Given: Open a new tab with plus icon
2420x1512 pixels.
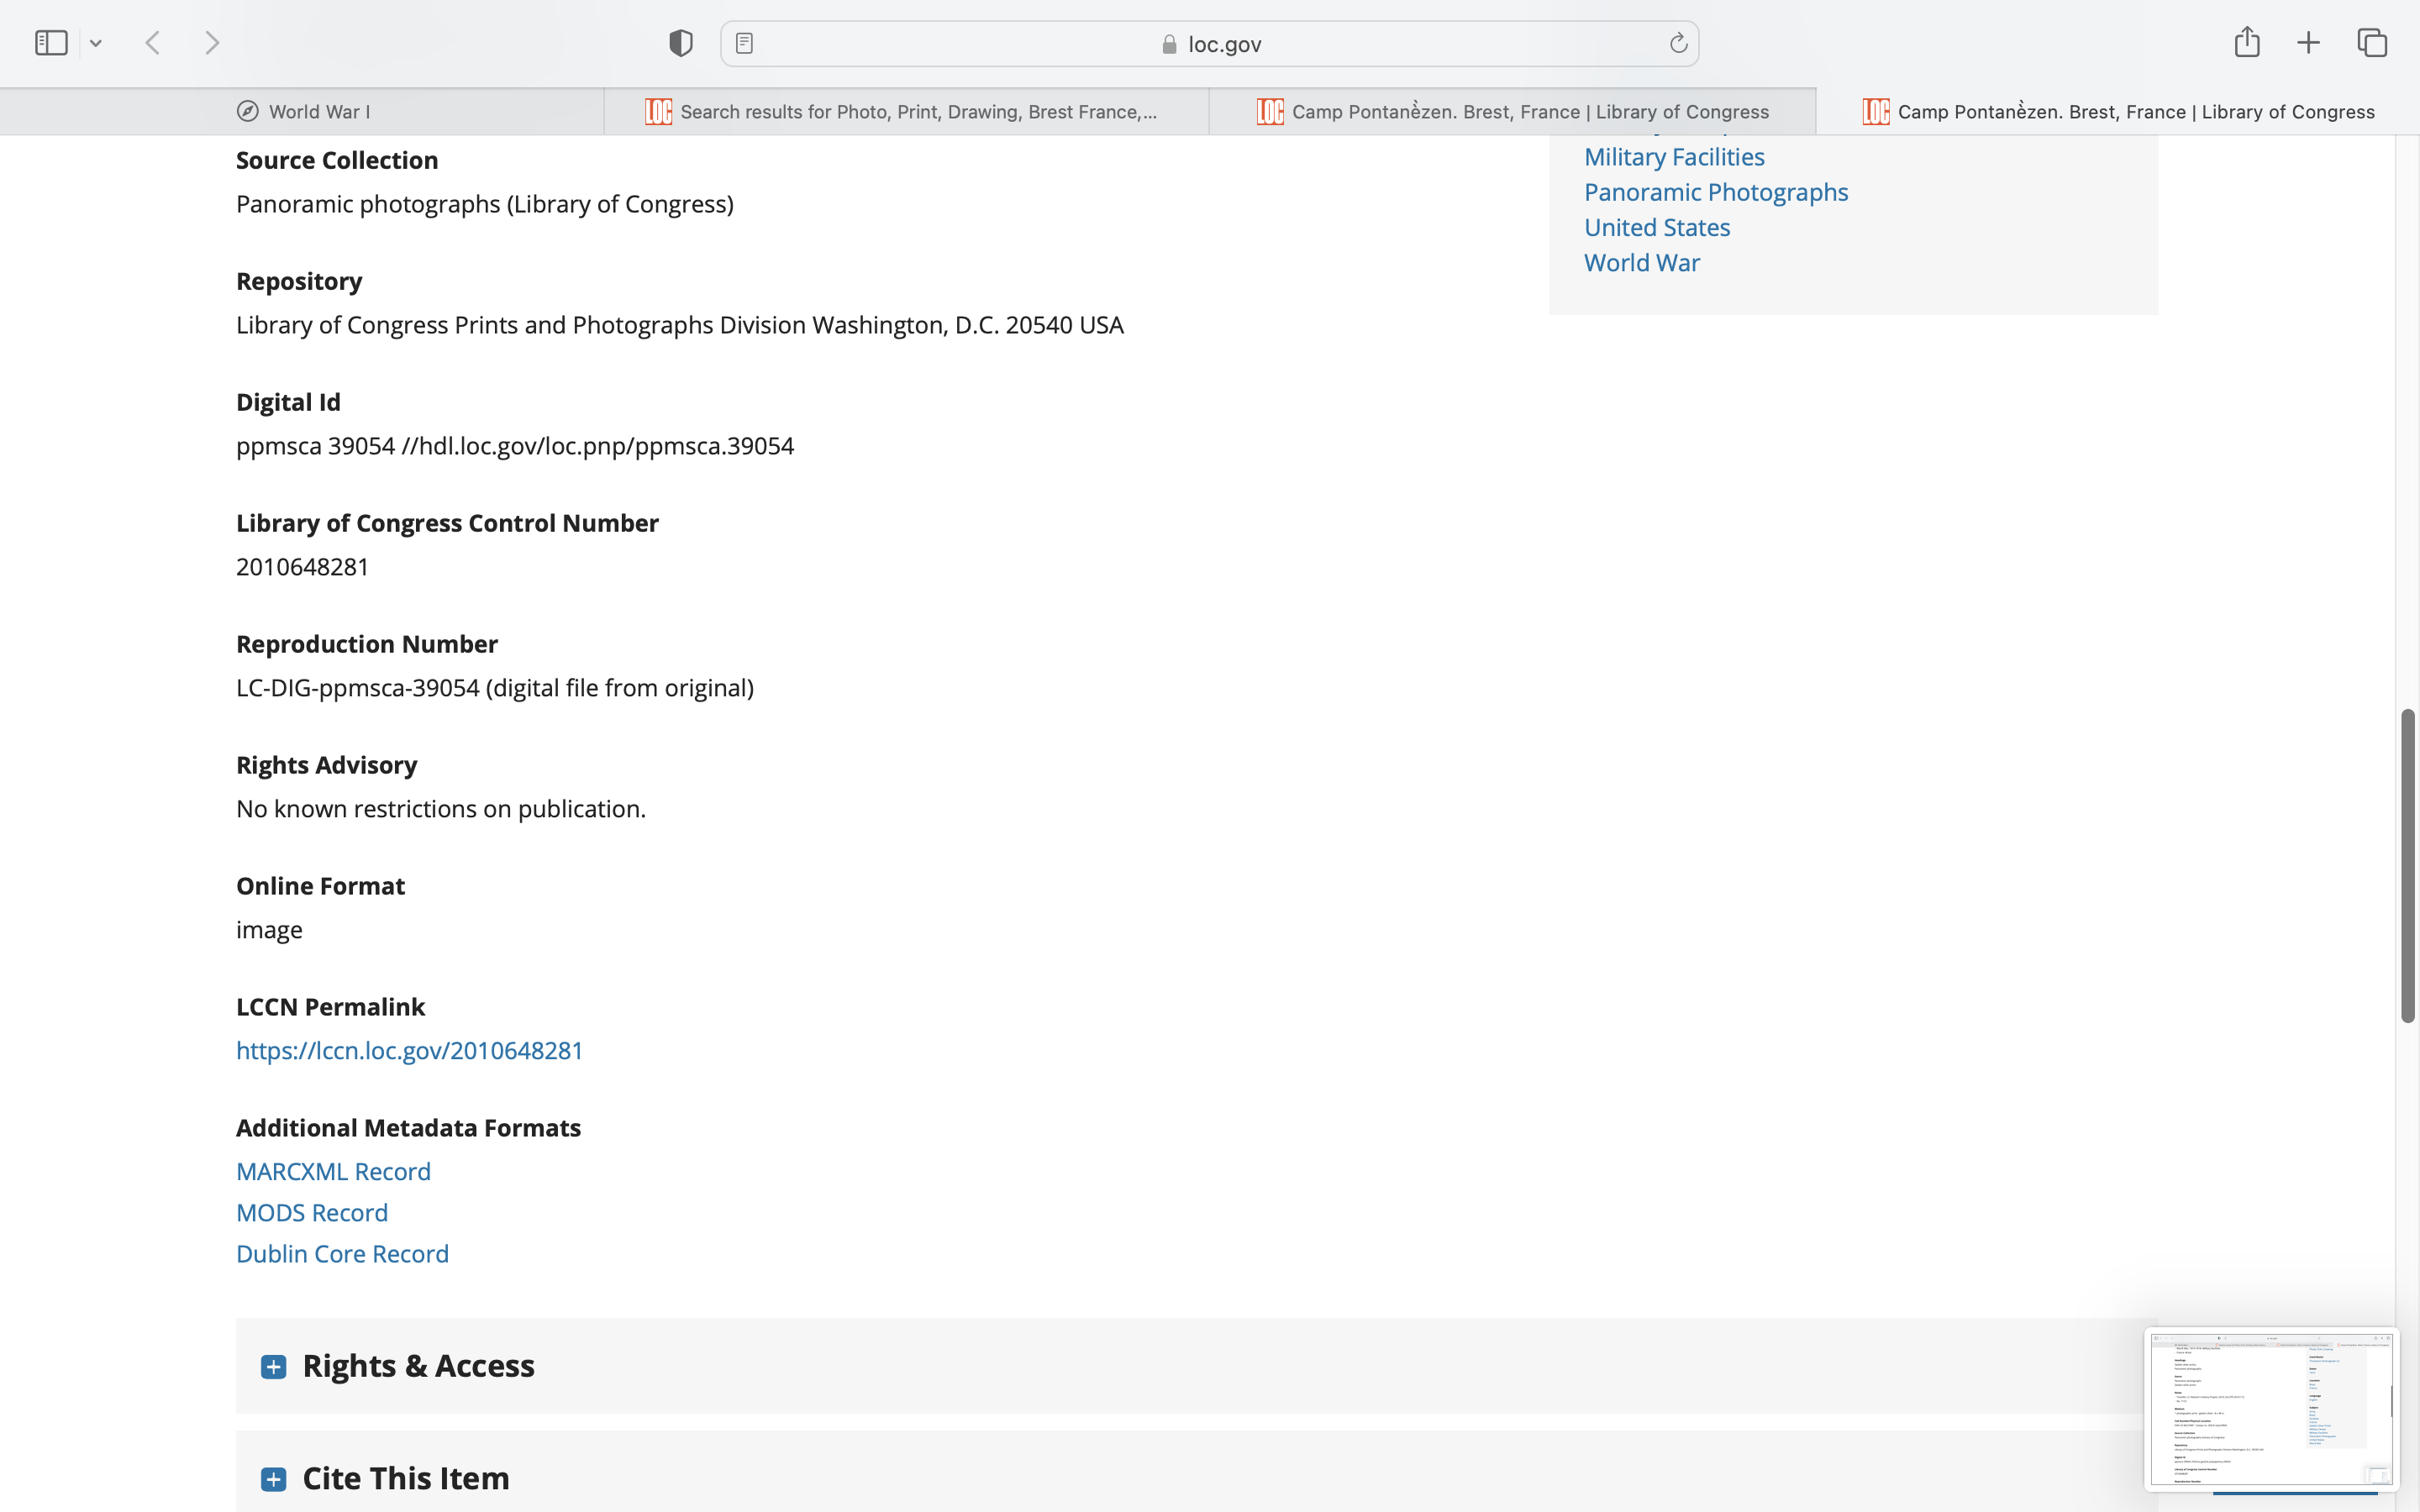Looking at the screenshot, I should (x=2308, y=43).
